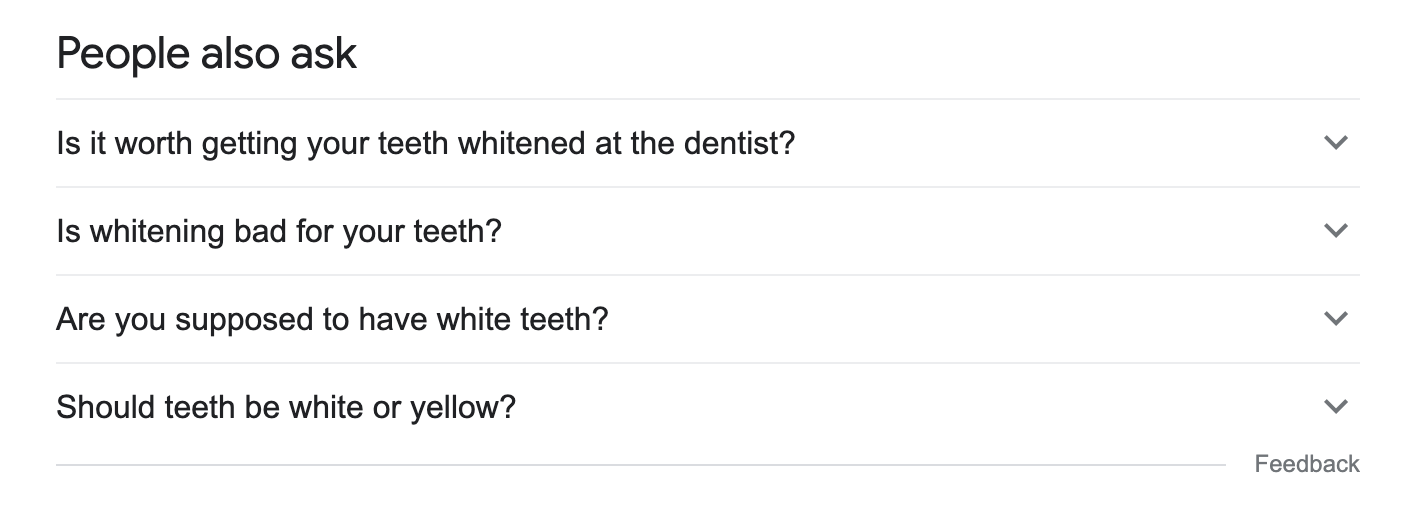Show the answer on whether whitening is bad
Viewport: 1404px width, 522px height.
pyautogui.click(x=279, y=231)
